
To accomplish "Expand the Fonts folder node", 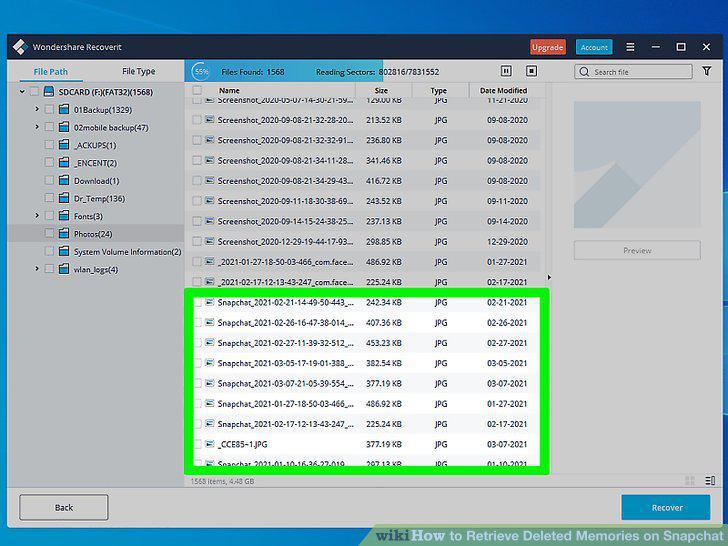I will click(37, 215).
